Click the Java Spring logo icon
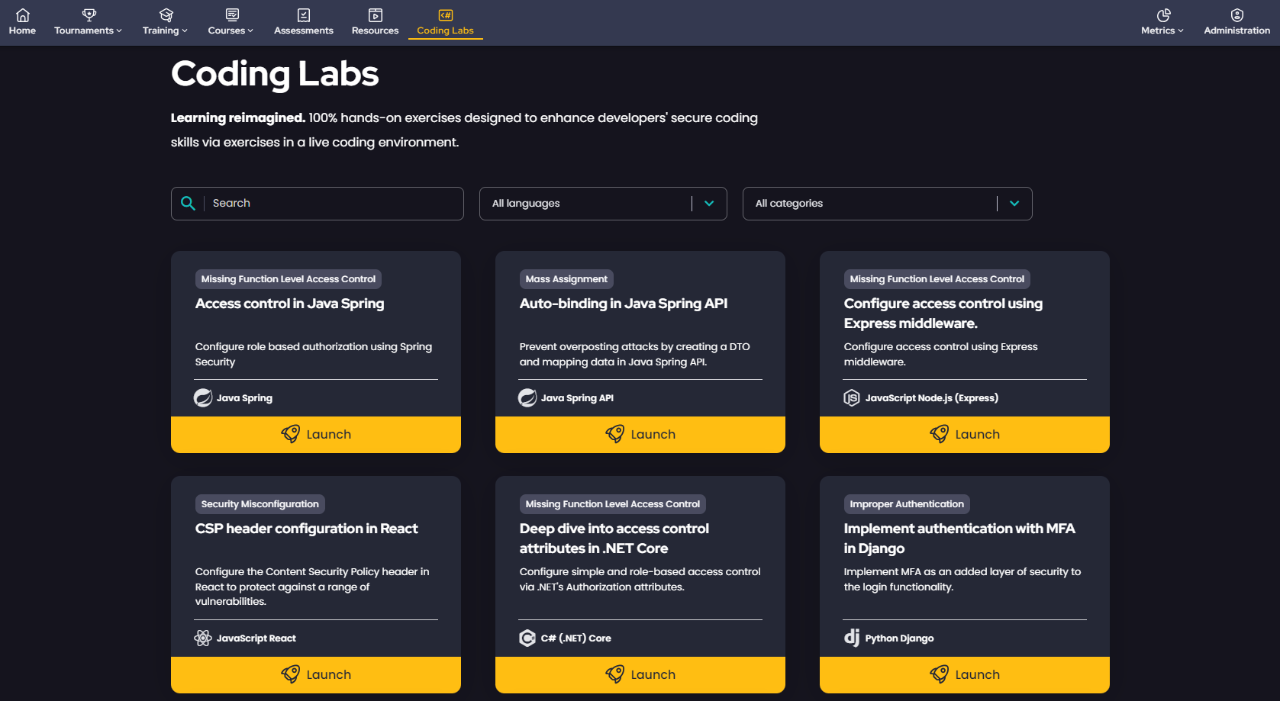The image size is (1280, 701). (203, 398)
